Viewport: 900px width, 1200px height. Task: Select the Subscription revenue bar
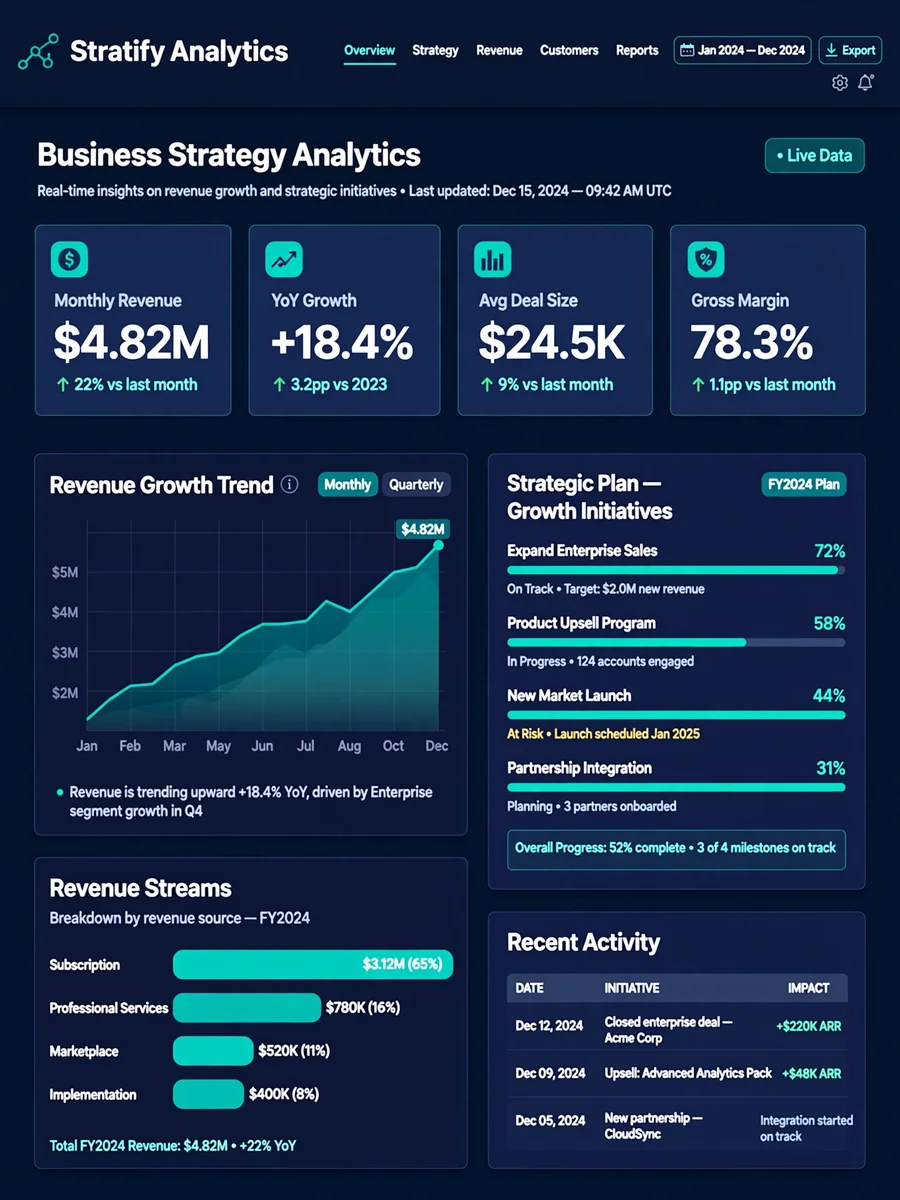[x=313, y=965]
